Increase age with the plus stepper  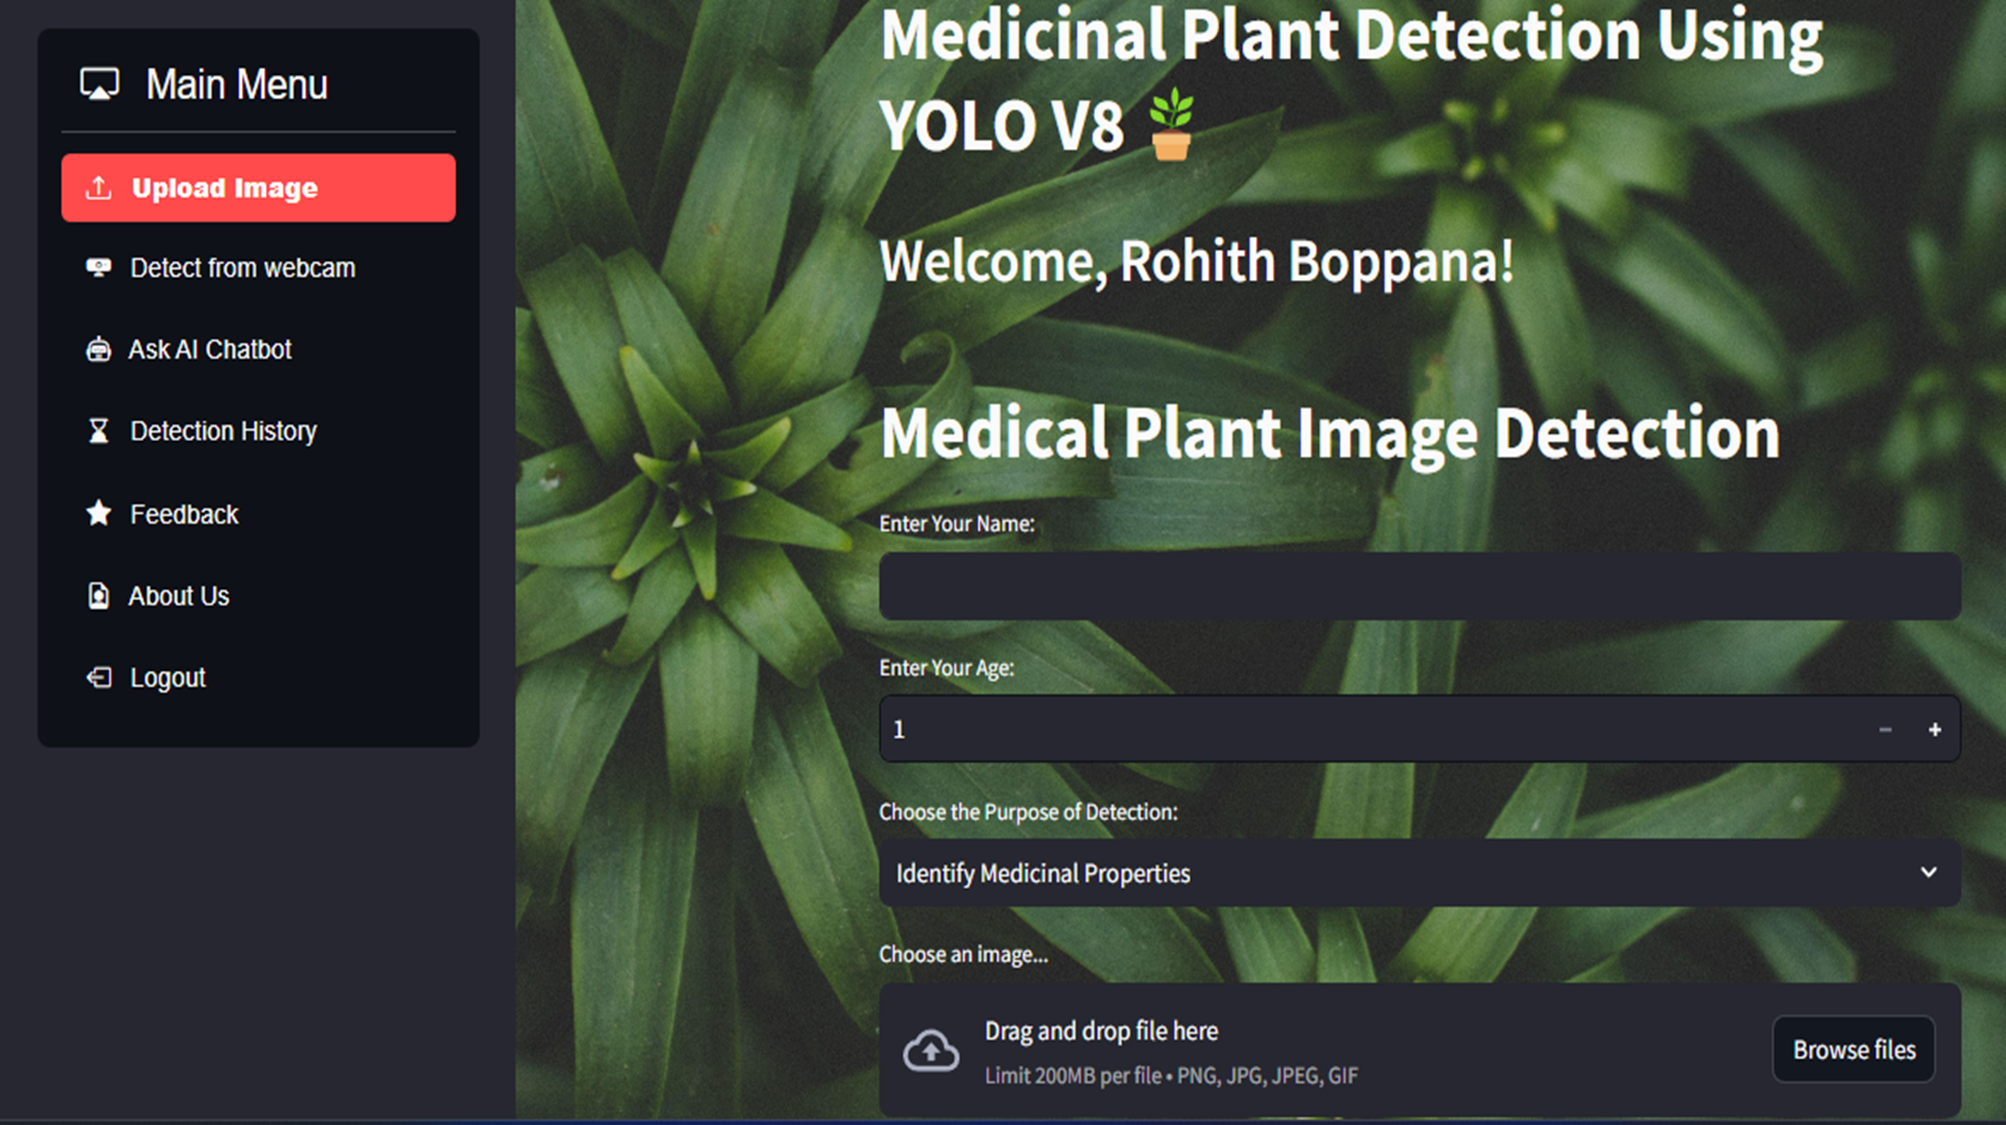point(1934,730)
